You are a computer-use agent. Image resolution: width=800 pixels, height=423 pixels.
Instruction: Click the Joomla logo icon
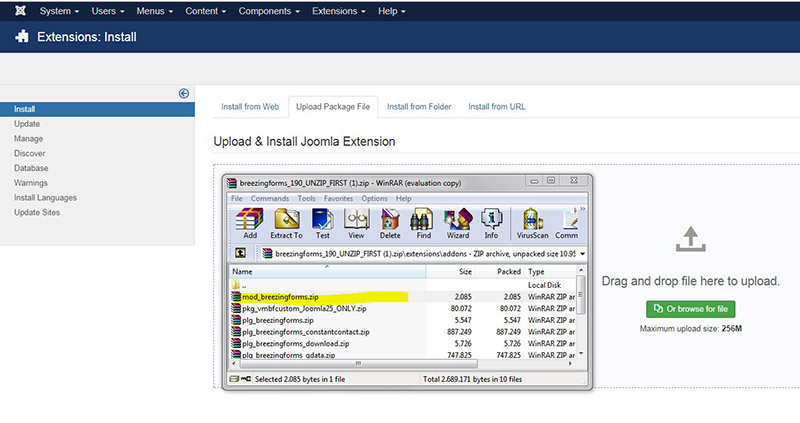click(x=20, y=11)
